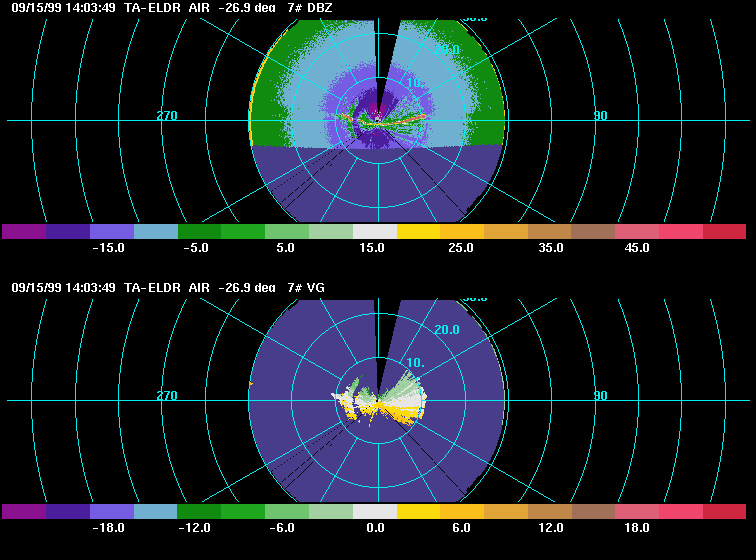The width and height of the screenshot is (756, 560).
Task: Click the VG panel header timestamp text
Action: point(63,287)
